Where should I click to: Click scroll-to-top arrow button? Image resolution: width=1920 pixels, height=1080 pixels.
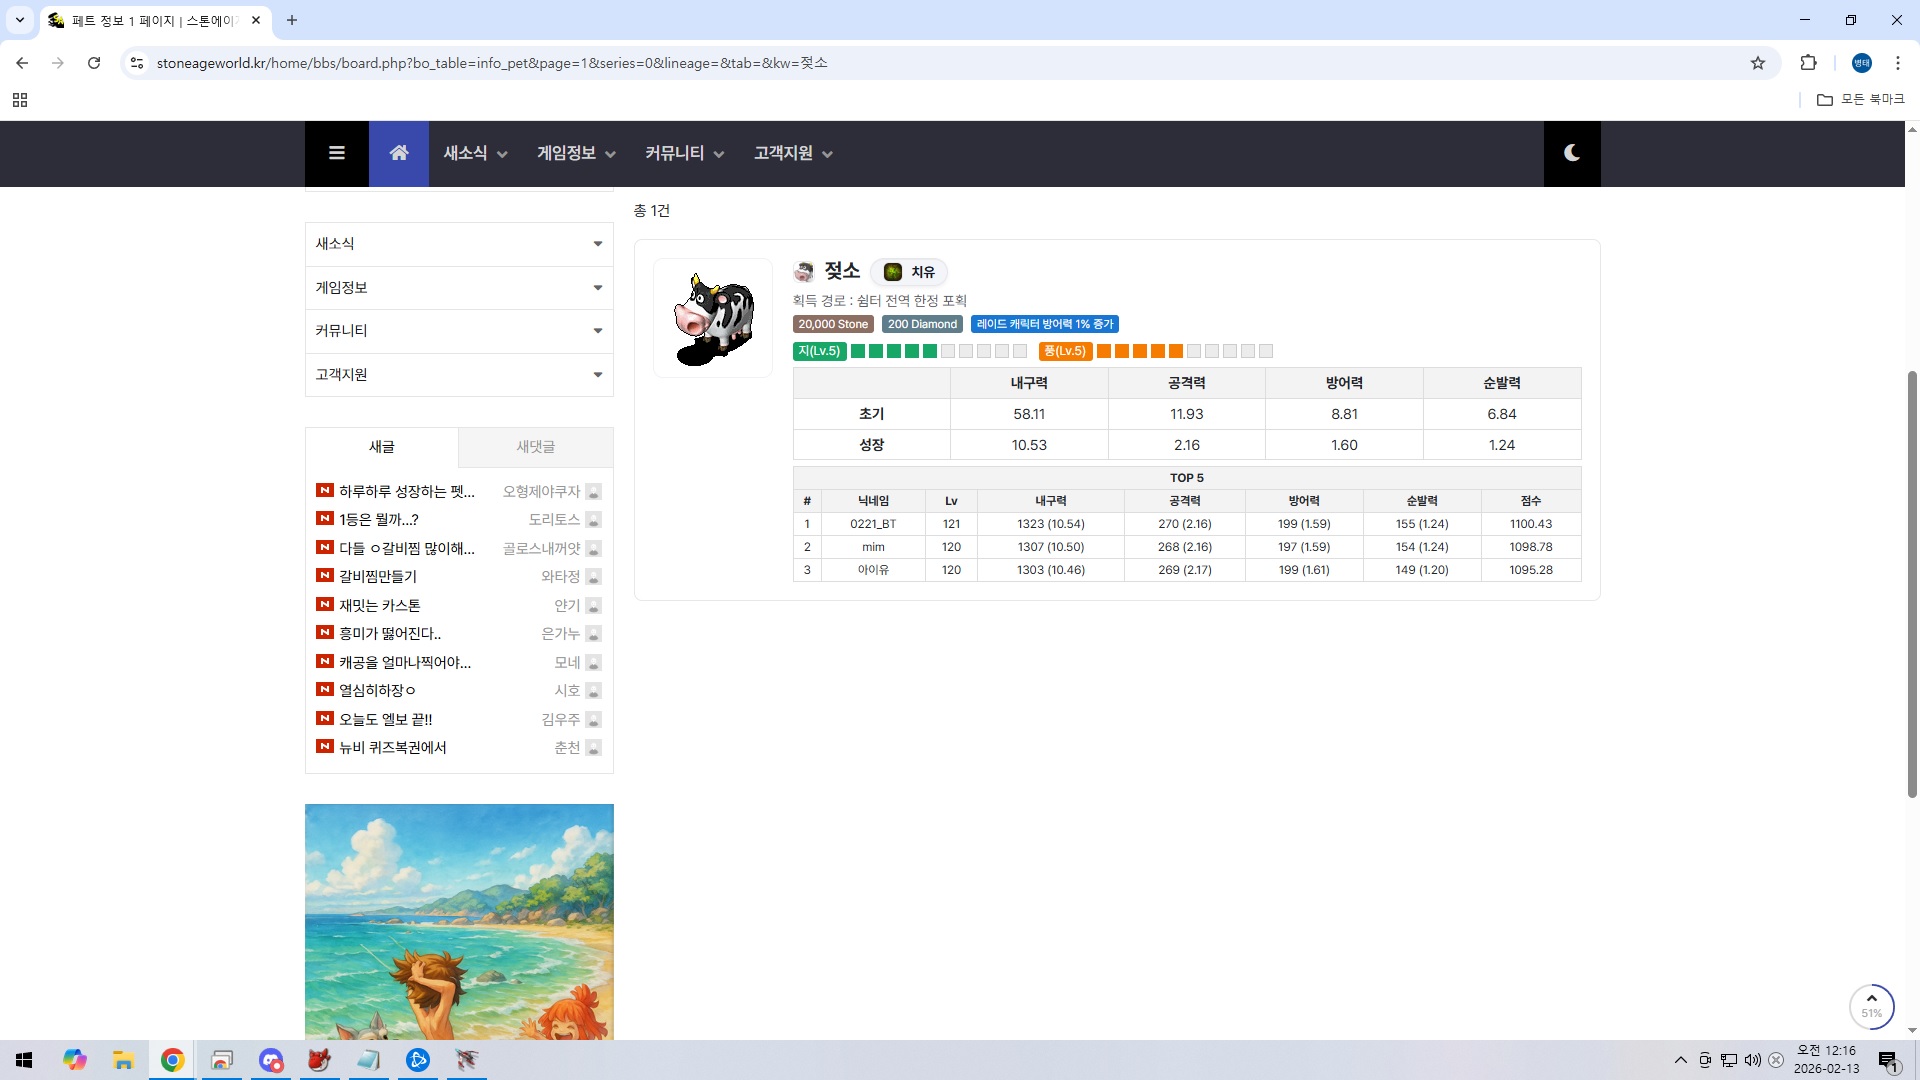click(x=1871, y=1004)
